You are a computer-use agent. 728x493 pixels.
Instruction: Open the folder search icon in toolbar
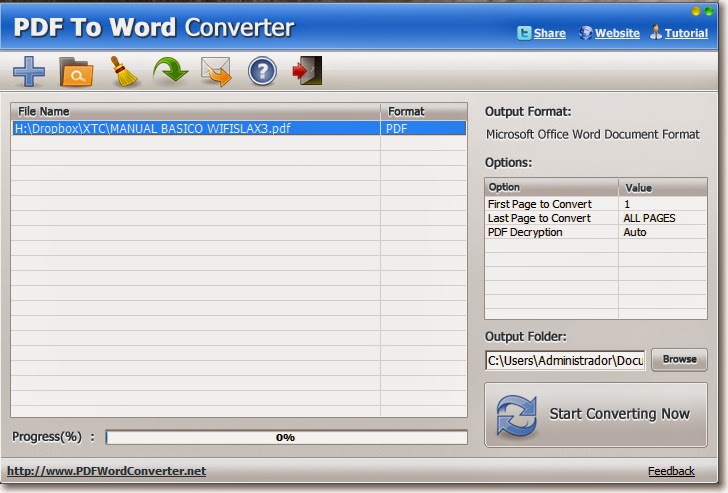76,71
